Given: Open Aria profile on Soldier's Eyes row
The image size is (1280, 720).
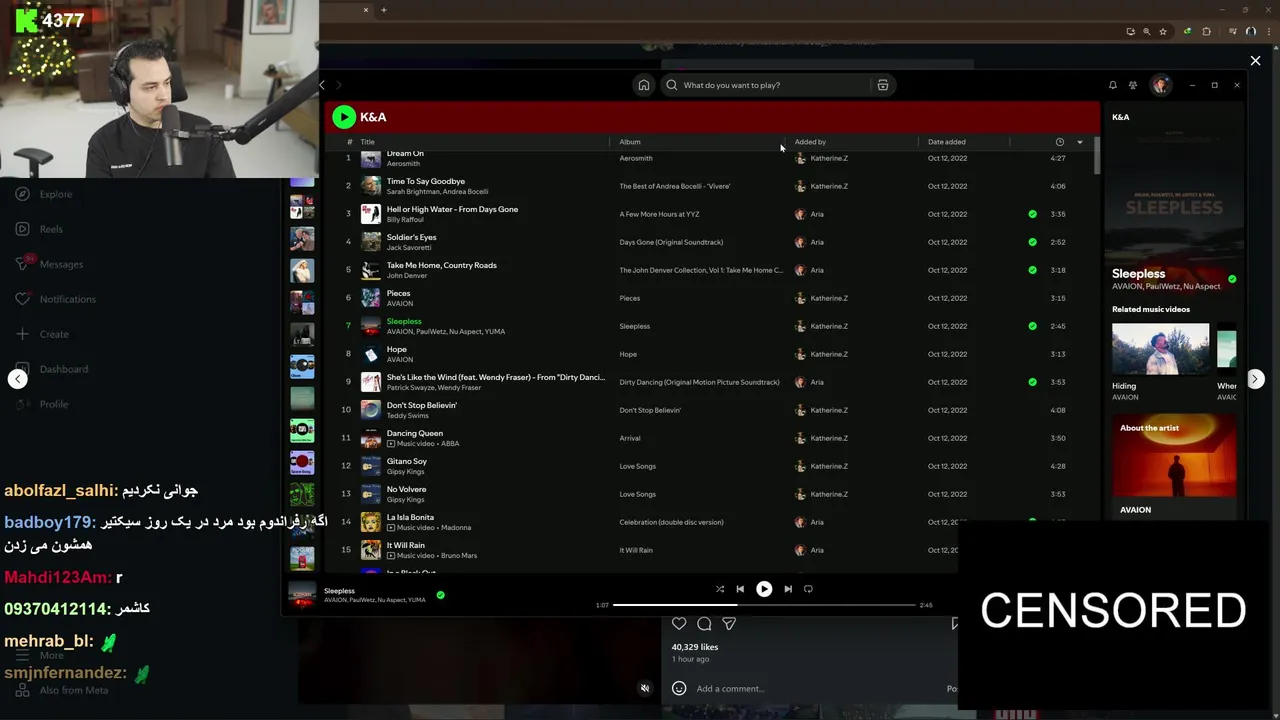Looking at the screenshot, I should click(817, 242).
